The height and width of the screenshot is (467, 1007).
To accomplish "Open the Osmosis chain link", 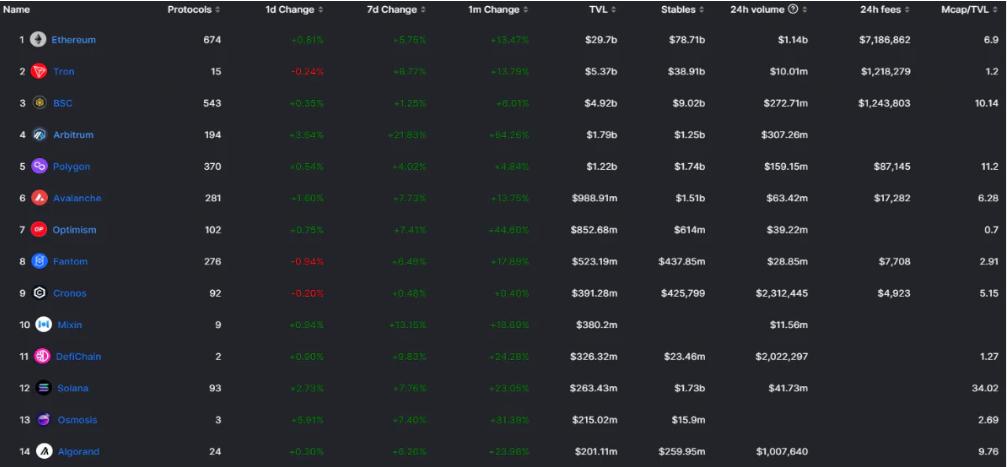I will pos(75,420).
